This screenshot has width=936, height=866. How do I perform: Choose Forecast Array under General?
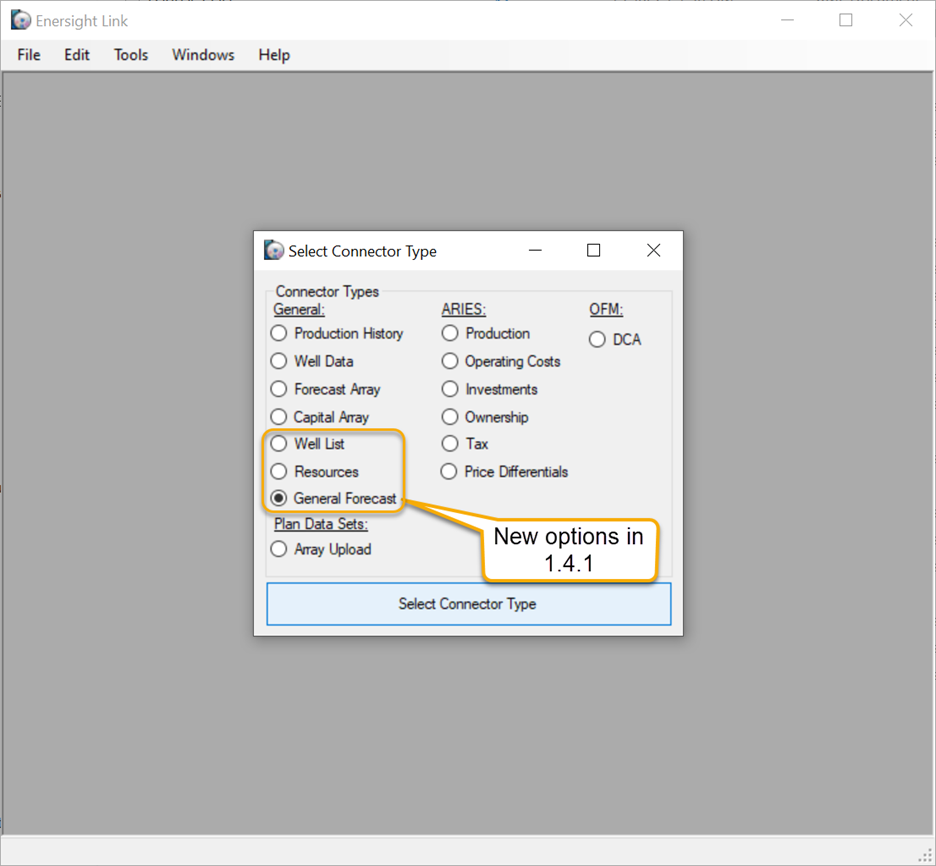click(278, 389)
